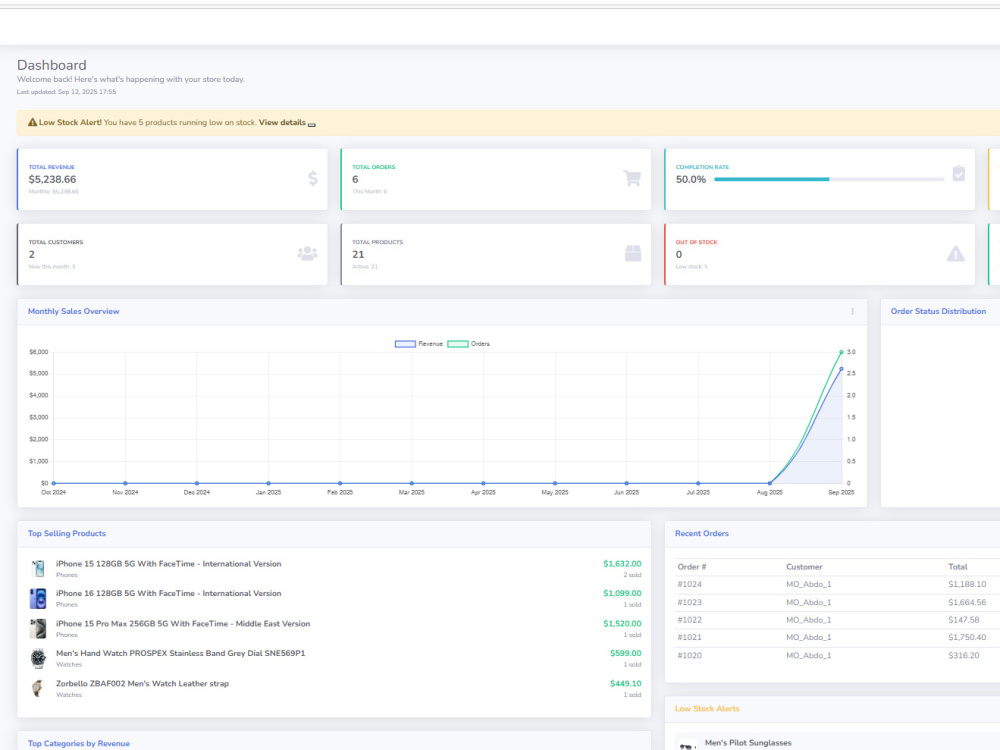Viewport: 1000px width, 750px height.
Task: Click PROSPEX hand watch product thumbnail
Action: pos(38,658)
